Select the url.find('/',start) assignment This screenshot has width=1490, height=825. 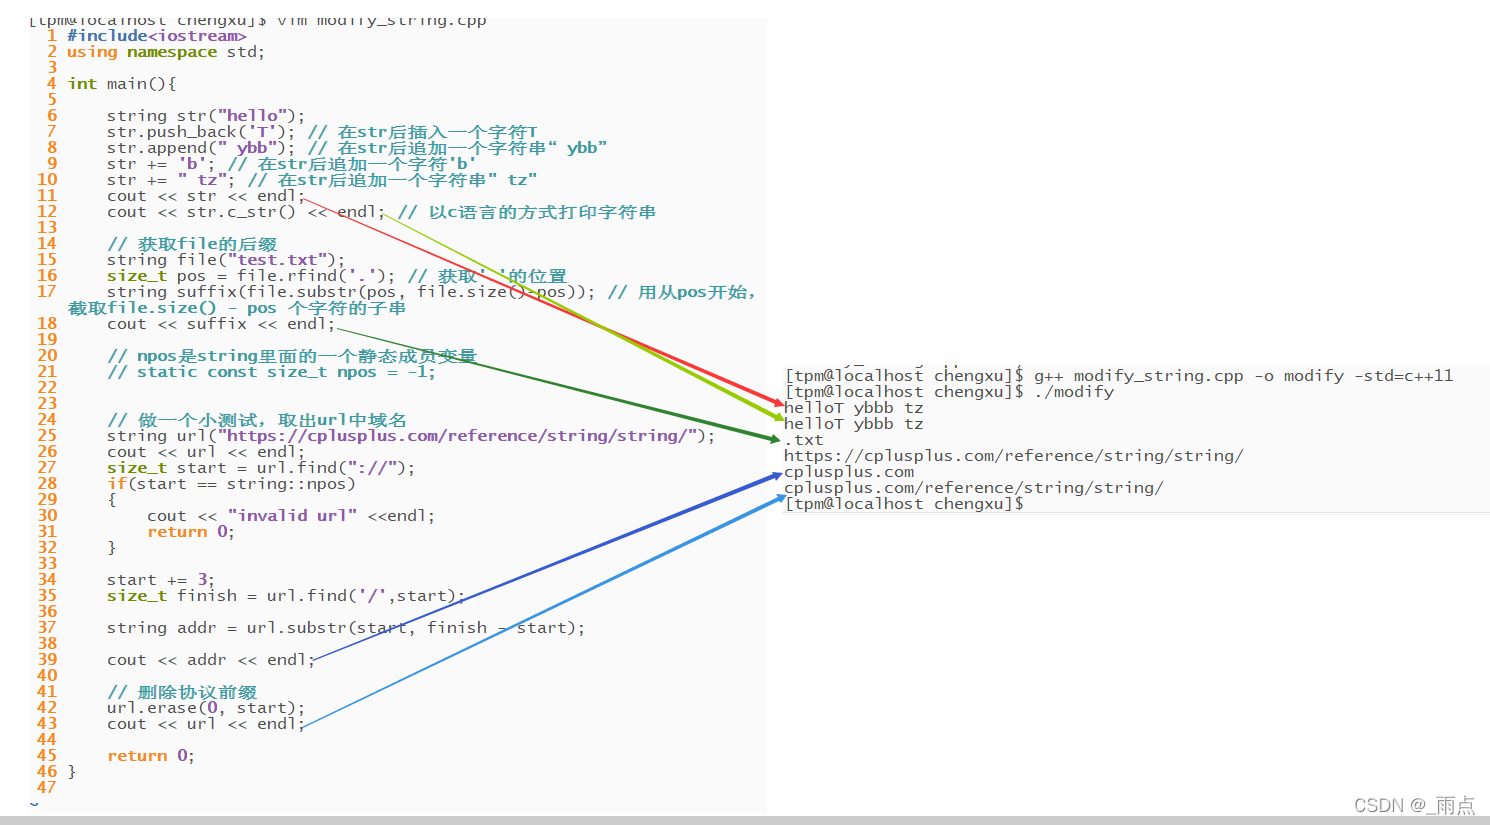coord(286,596)
